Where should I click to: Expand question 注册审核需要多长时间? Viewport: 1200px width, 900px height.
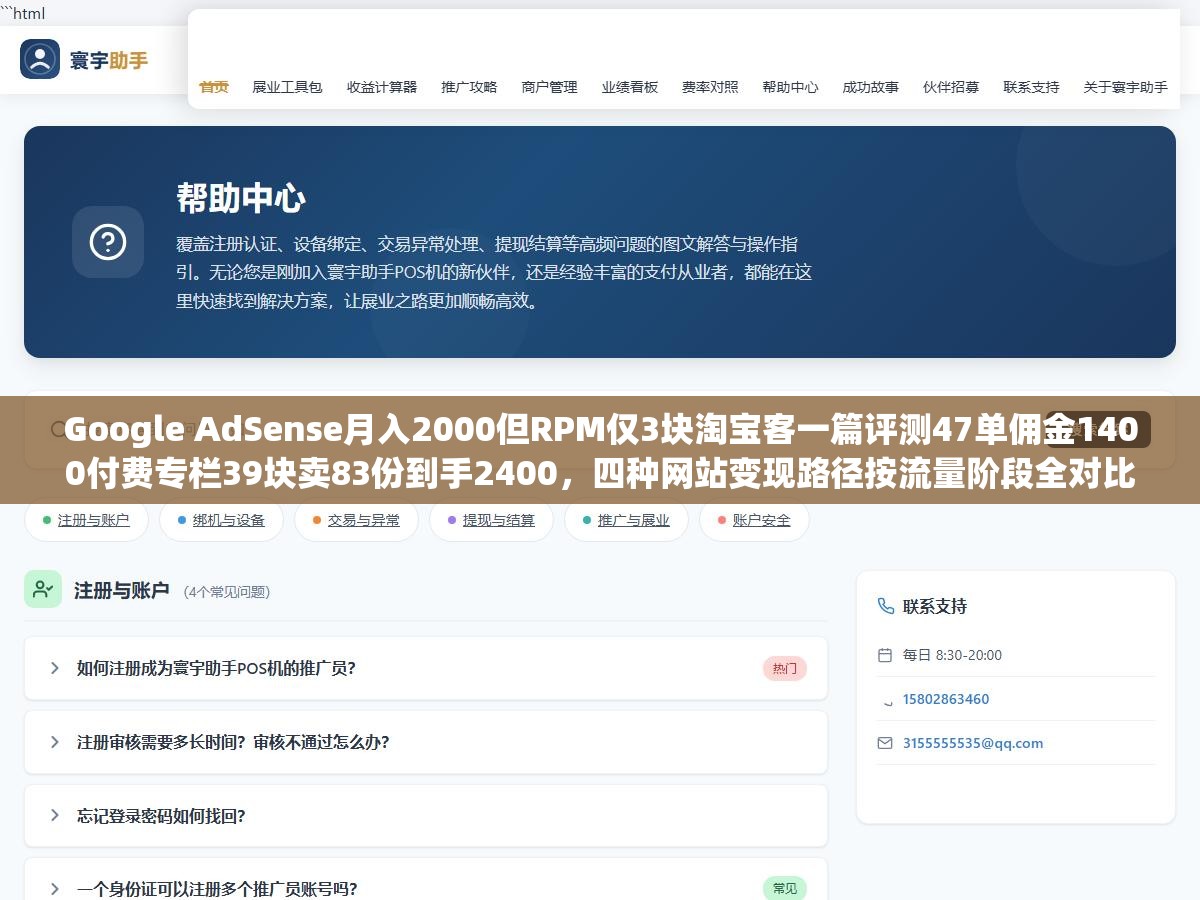[x=426, y=742]
